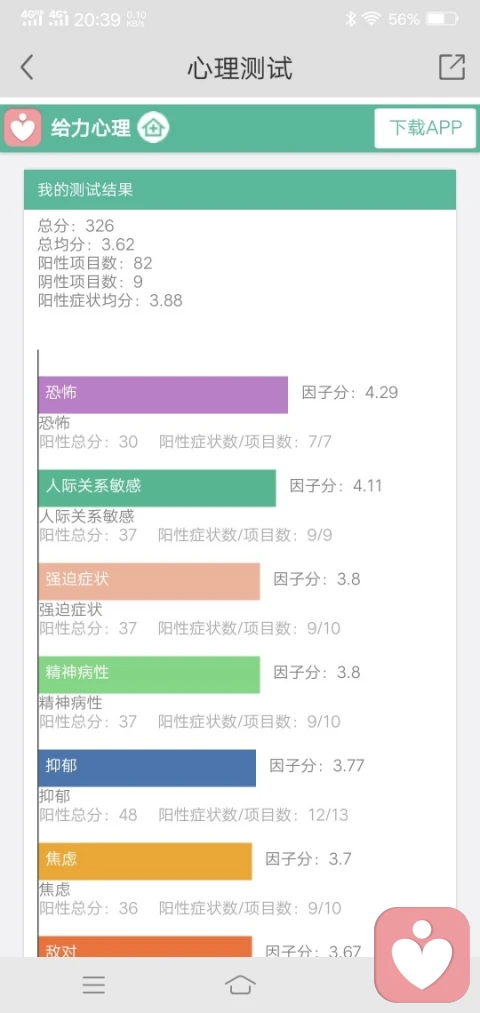Tap the 心理测试 page title
The width and height of the screenshot is (480, 1013).
point(240,68)
